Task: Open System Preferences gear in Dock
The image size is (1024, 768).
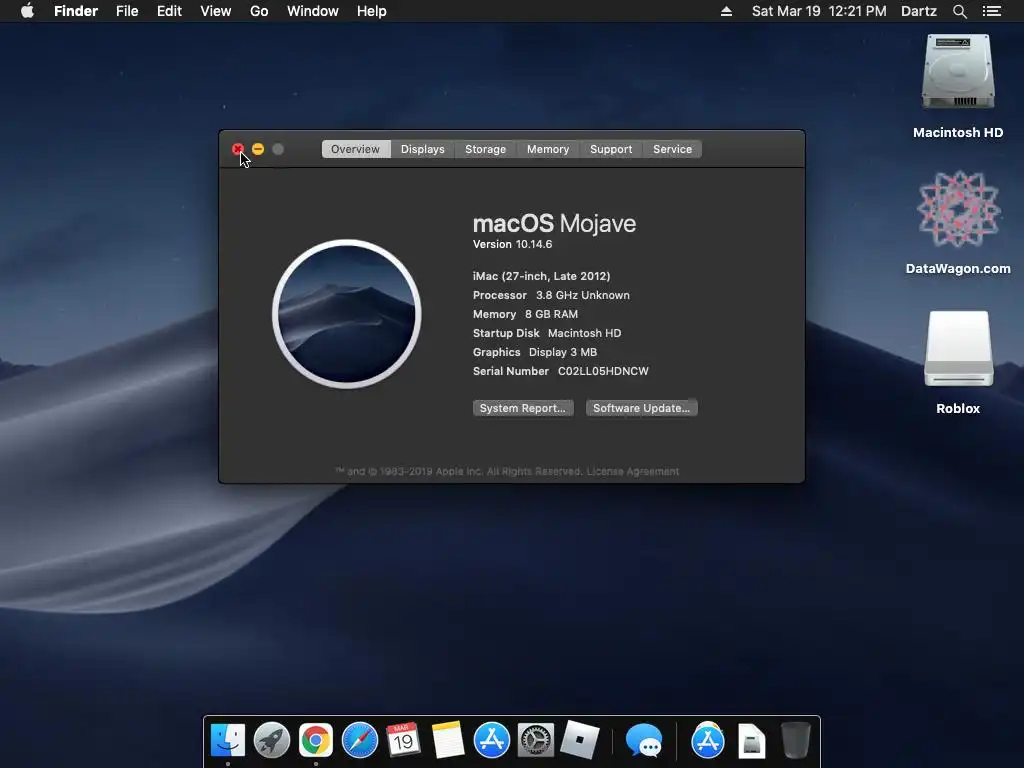Action: pos(536,741)
